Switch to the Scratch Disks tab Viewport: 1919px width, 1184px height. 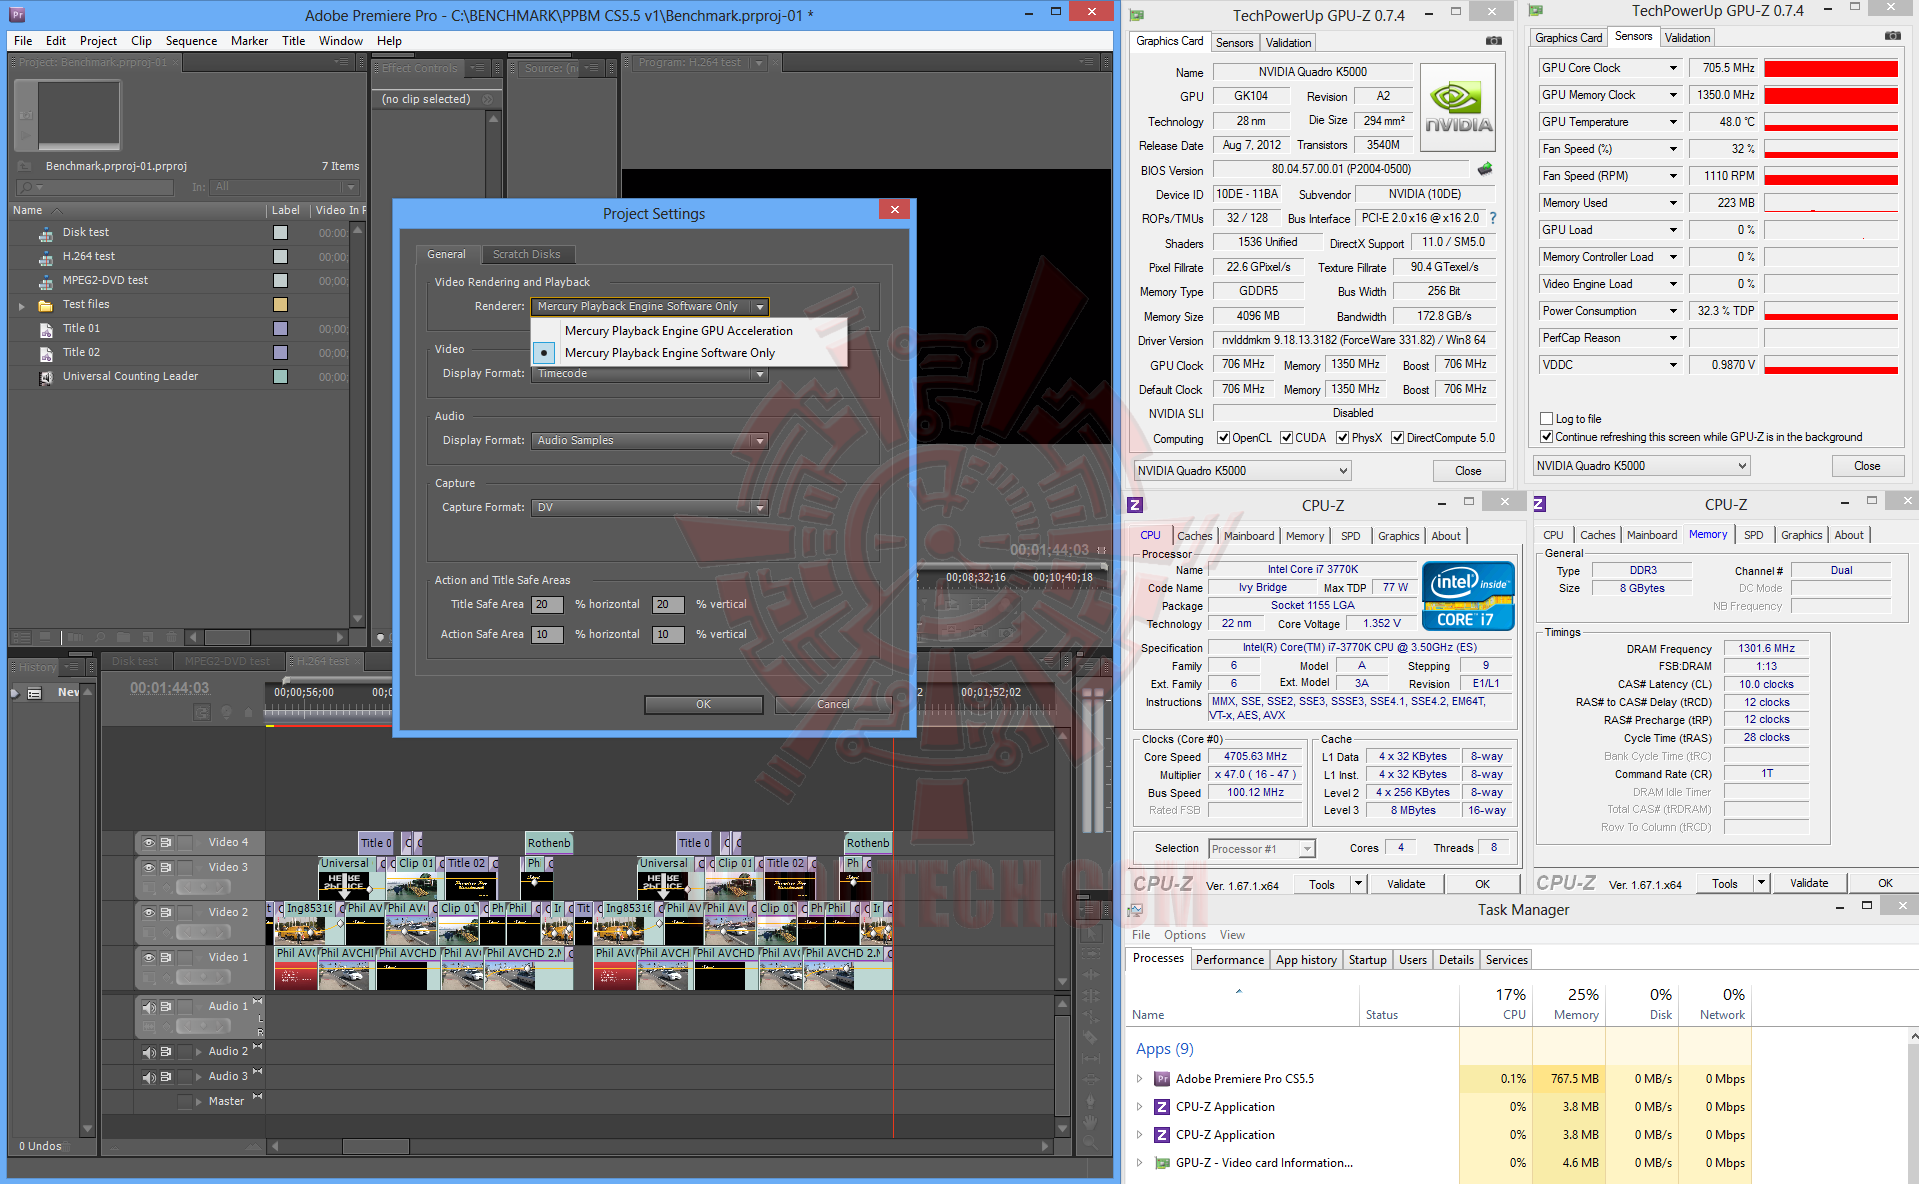(x=526, y=254)
